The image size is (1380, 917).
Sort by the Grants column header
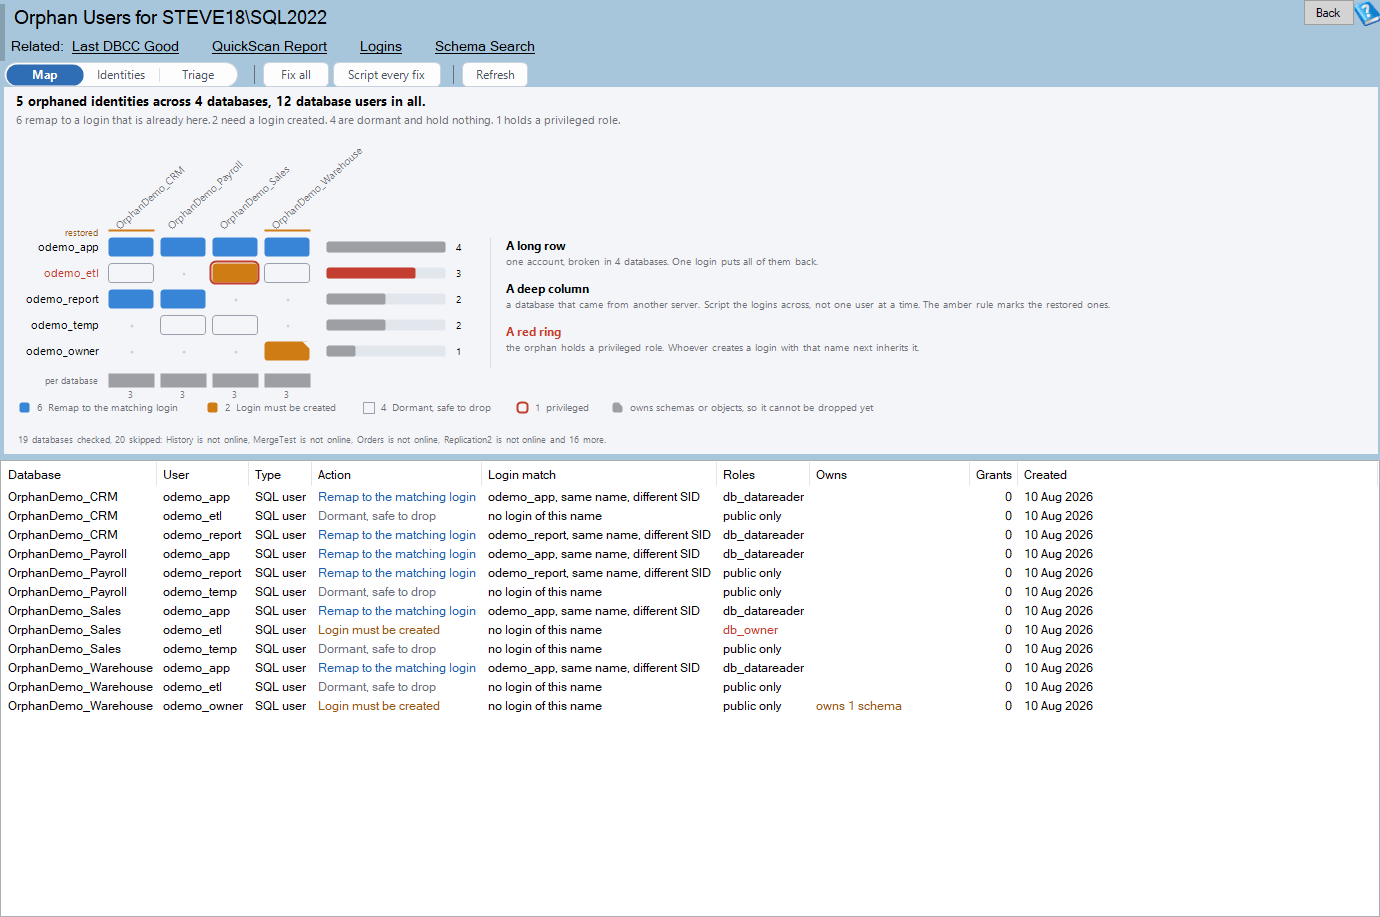[x=993, y=475]
